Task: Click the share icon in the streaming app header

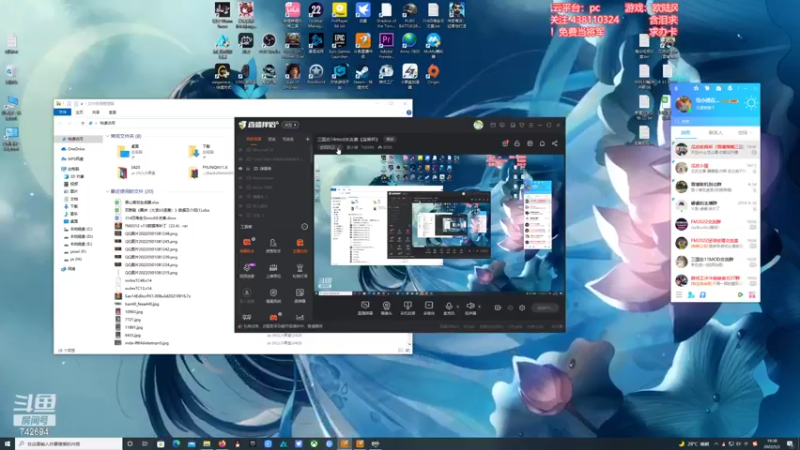Action: coord(555,143)
